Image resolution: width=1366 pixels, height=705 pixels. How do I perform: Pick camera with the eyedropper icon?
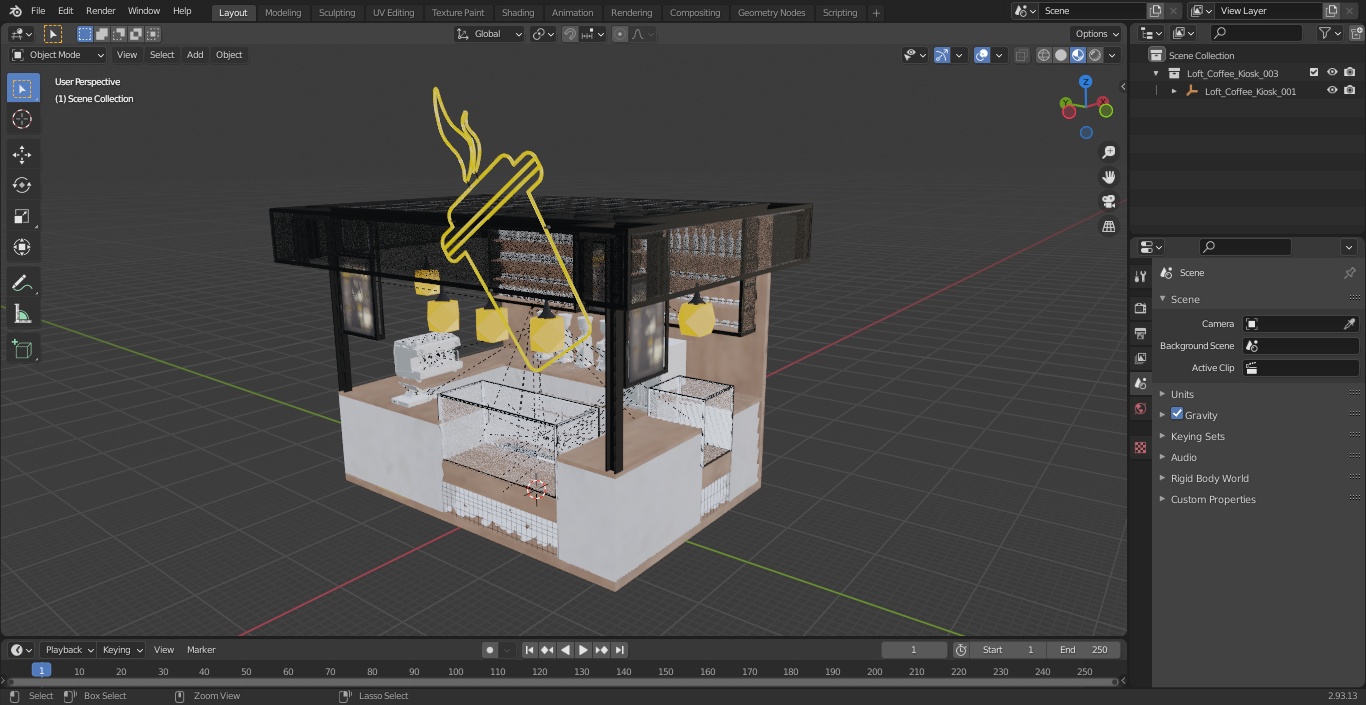[x=1349, y=324]
